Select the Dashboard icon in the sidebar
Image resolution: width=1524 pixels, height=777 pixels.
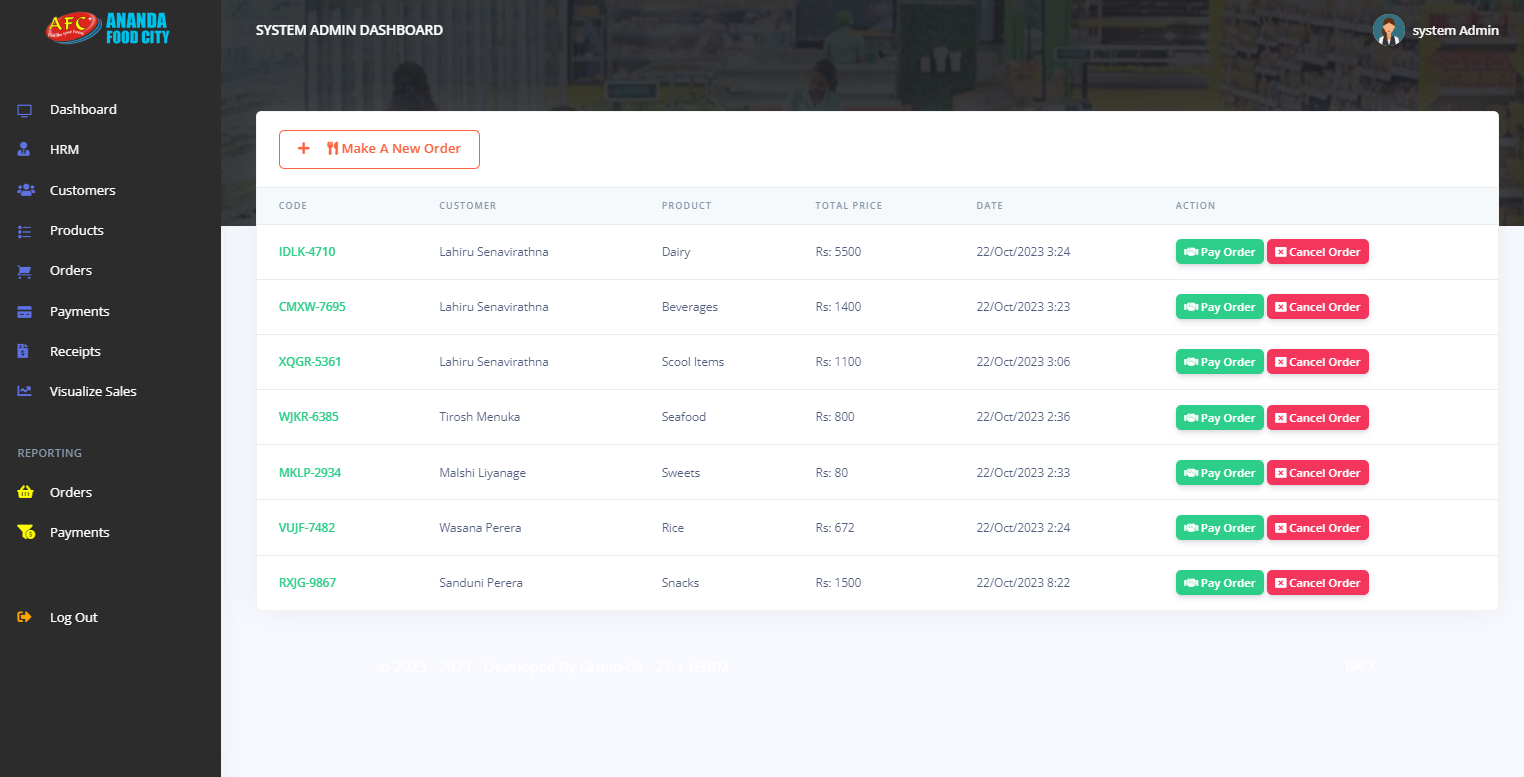[x=24, y=109]
